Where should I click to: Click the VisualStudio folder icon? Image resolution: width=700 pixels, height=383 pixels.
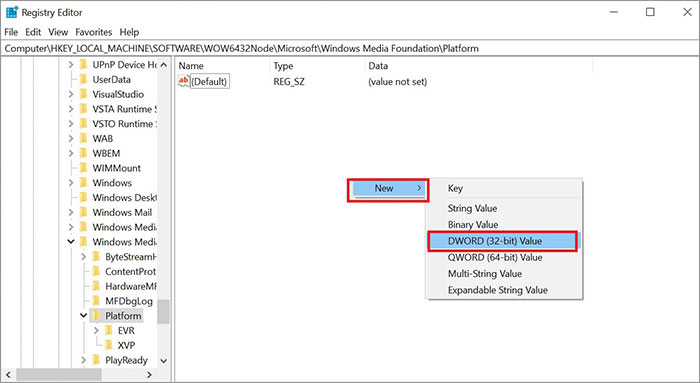point(83,94)
